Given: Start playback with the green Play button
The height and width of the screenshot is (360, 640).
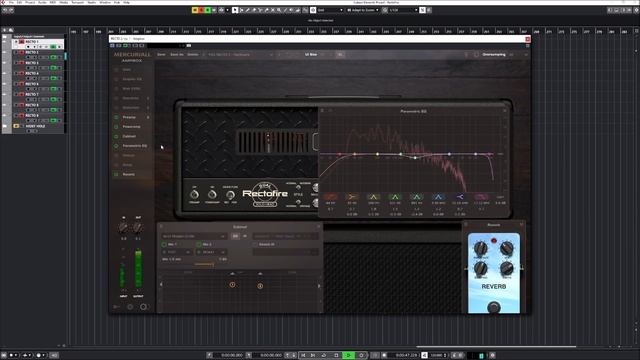Looking at the screenshot, I should click(x=348, y=355).
